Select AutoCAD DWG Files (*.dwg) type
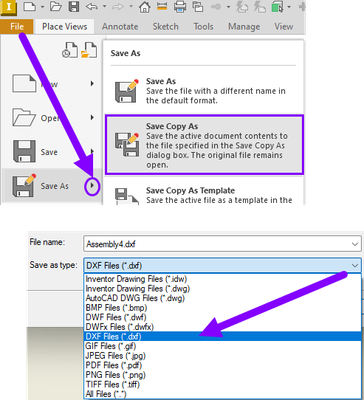 [x=223, y=298]
